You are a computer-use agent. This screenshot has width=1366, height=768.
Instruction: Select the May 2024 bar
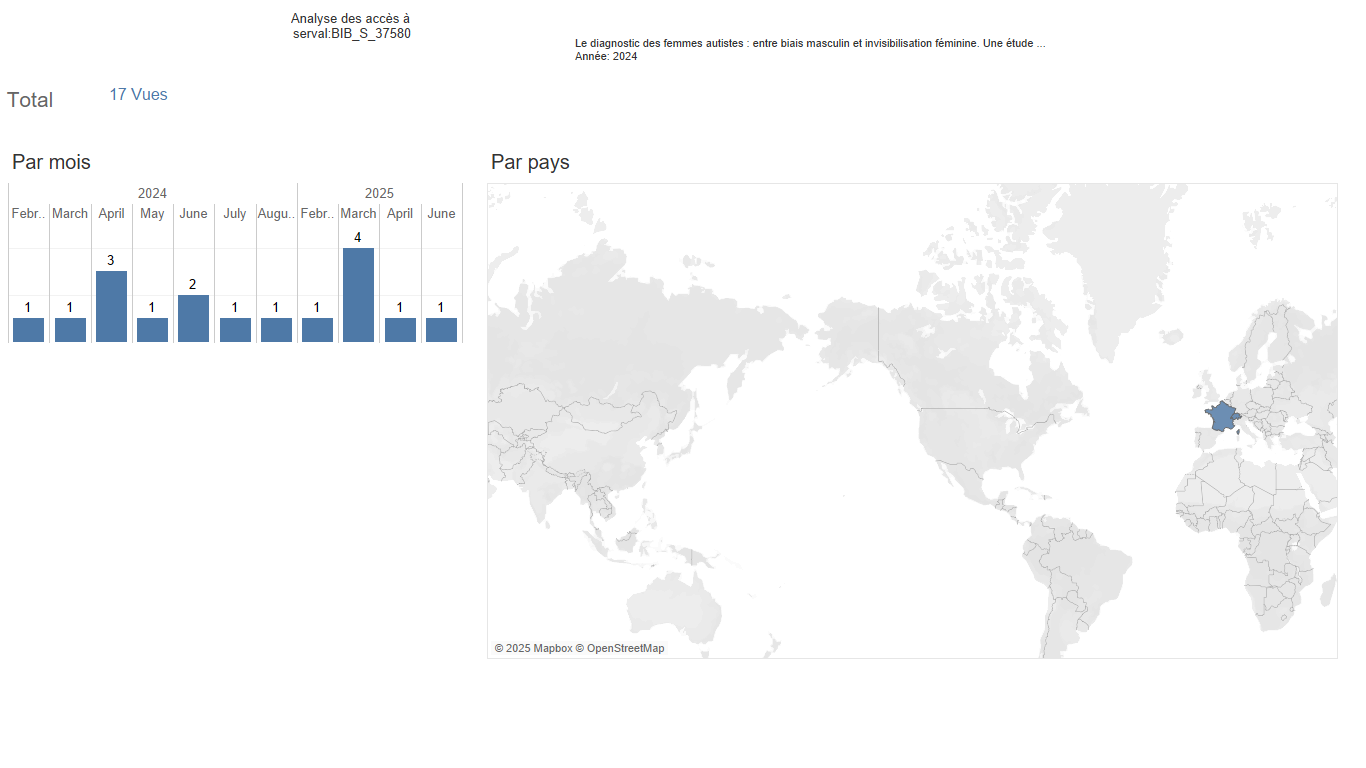click(x=152, y=330)
